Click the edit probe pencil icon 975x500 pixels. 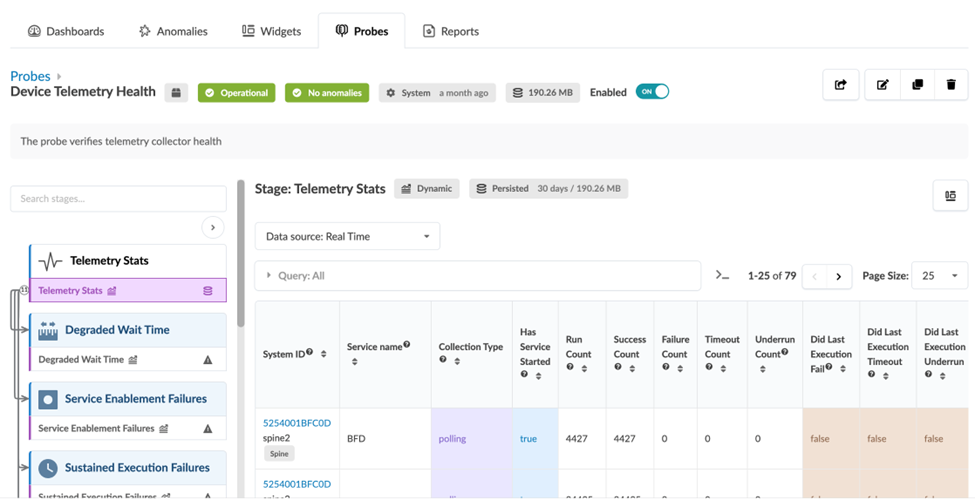[x=882, y=85]
